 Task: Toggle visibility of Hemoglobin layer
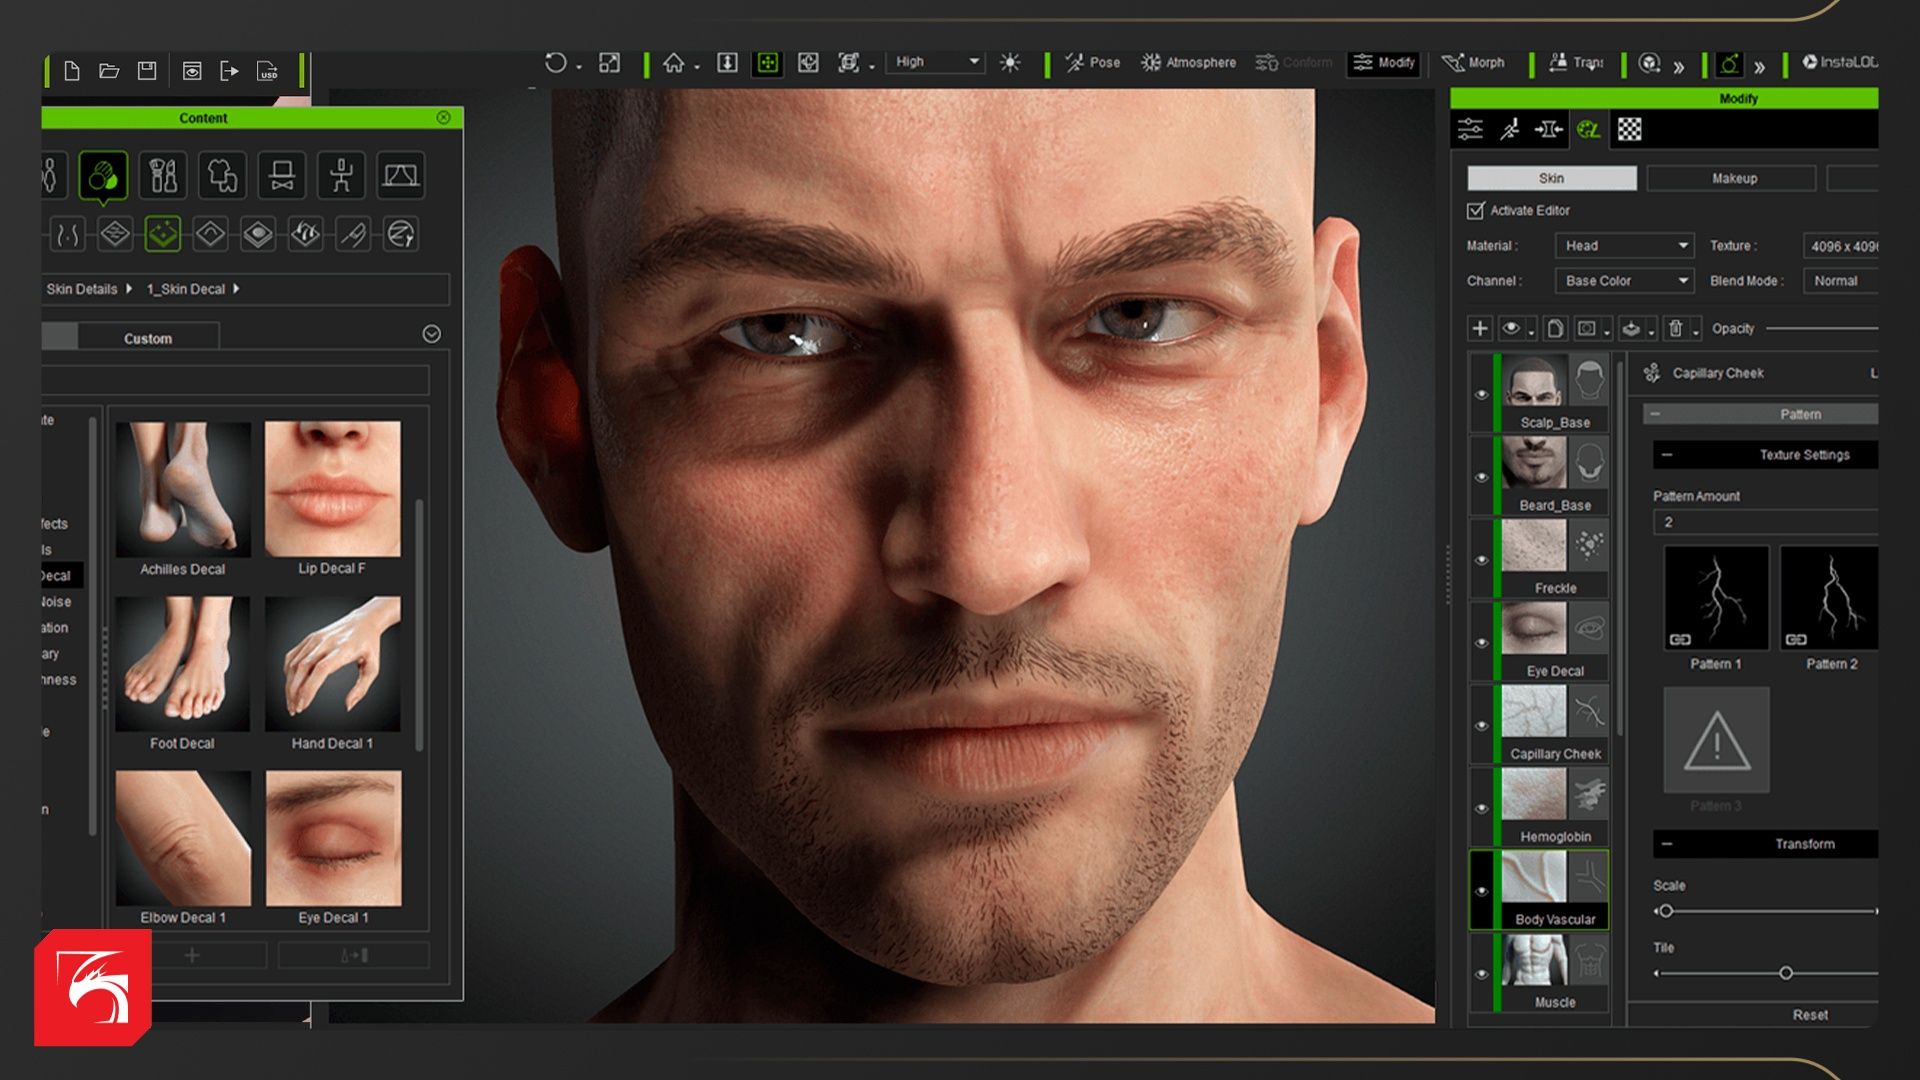click(1482, 809)
